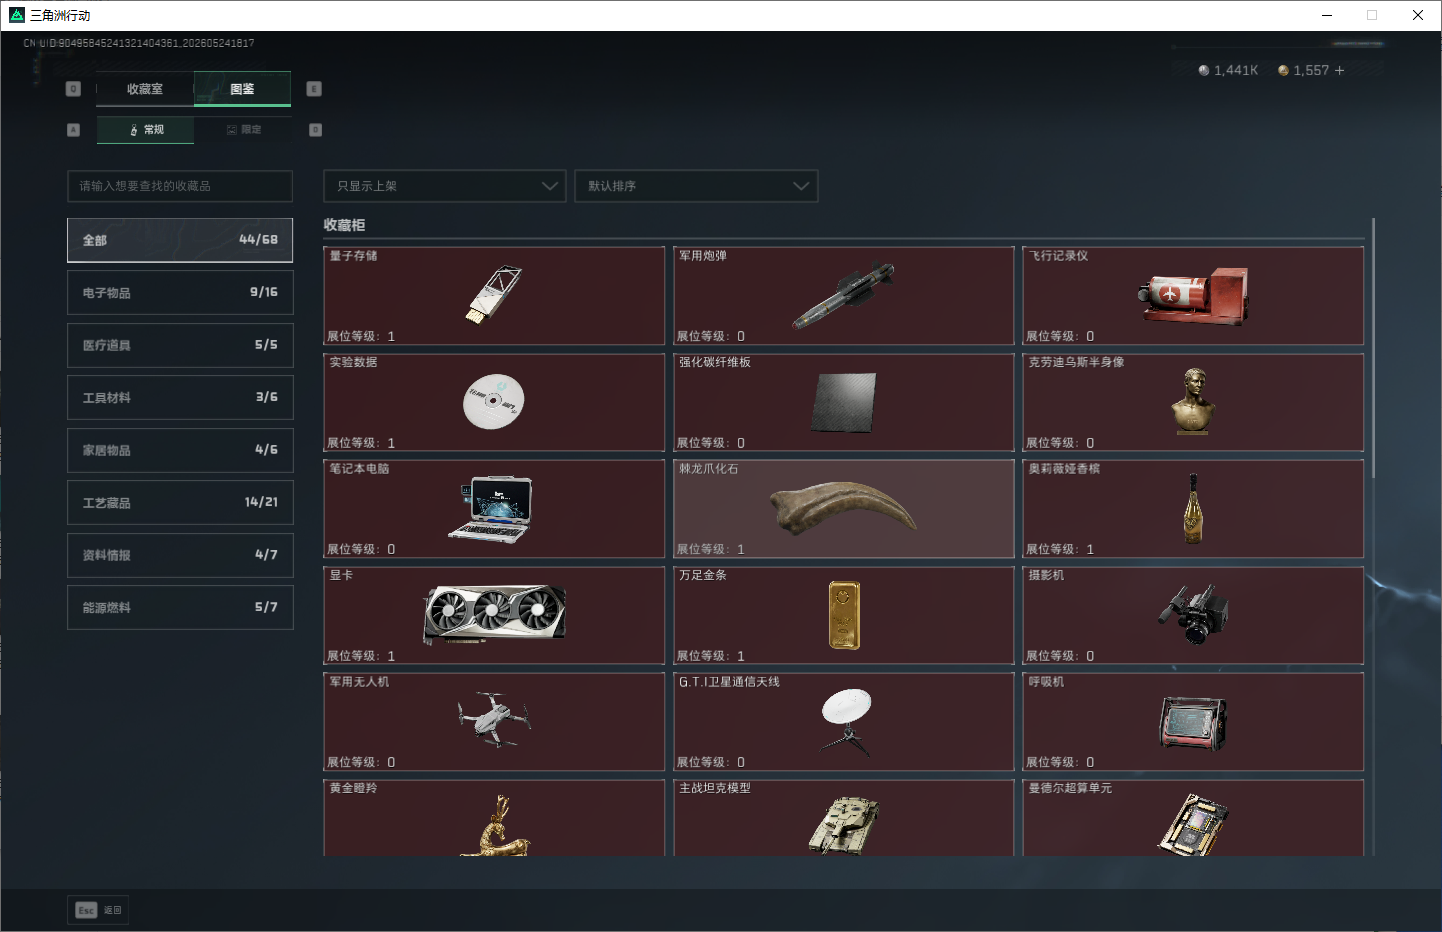This screenshot has width=1442, height=932.
Task: Pick the 笔记本电脑 laptop item
Action: [494, 509]
